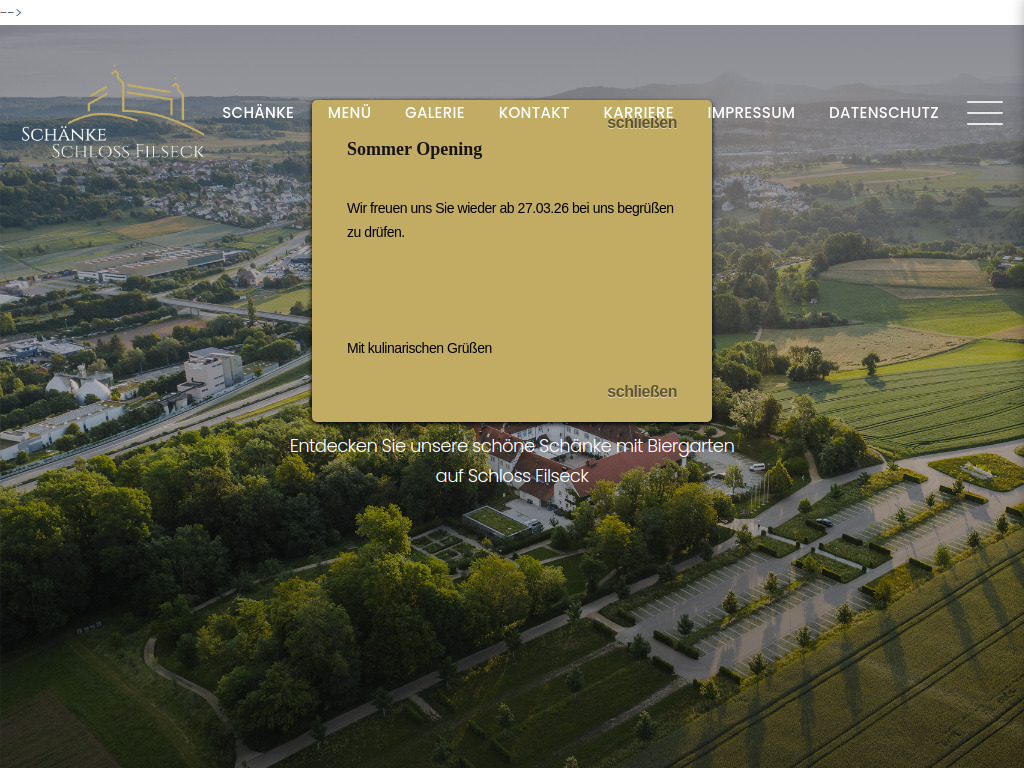Screen dimensions: 1024x768
Task: Open the SCHÄNKE page
Action: tap(258, 113)
